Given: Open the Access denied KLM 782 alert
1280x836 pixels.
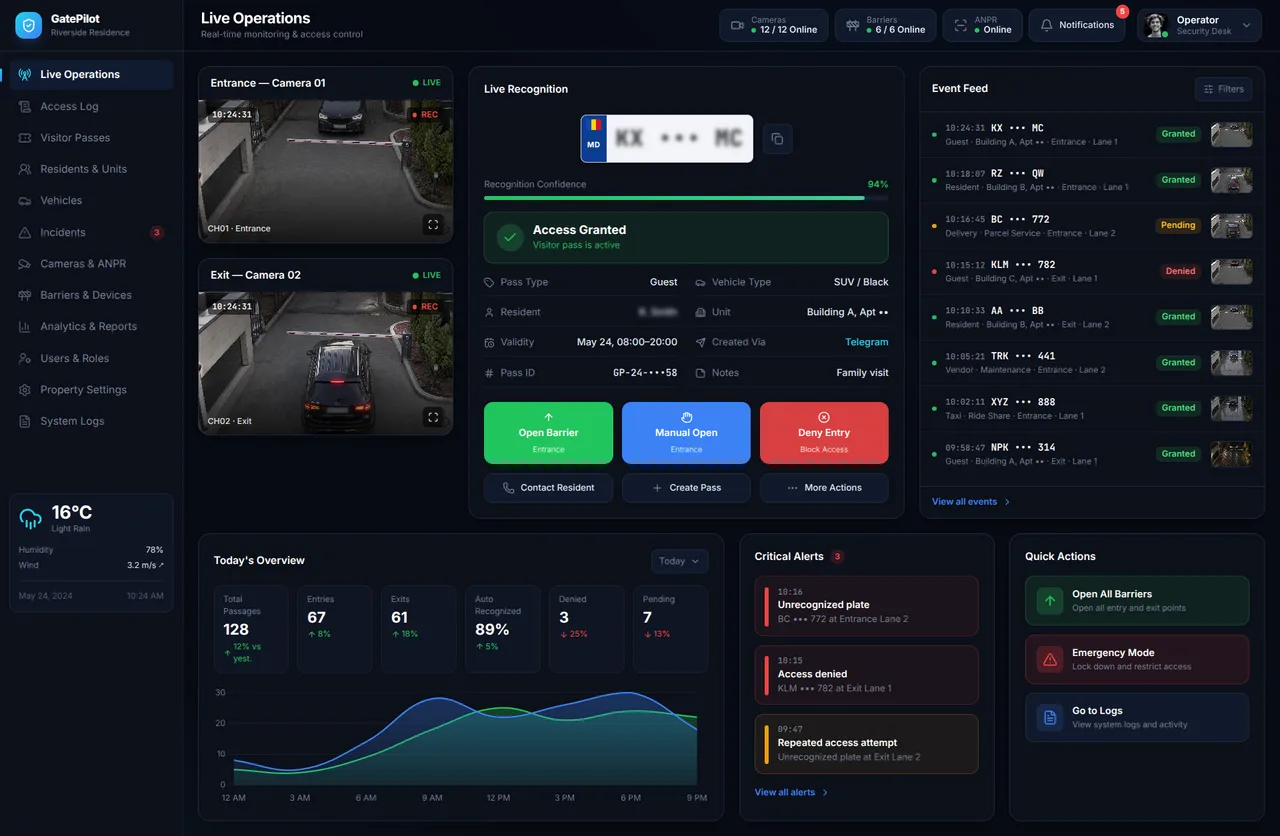Looking at the screenshot, I should pos(867,675).
